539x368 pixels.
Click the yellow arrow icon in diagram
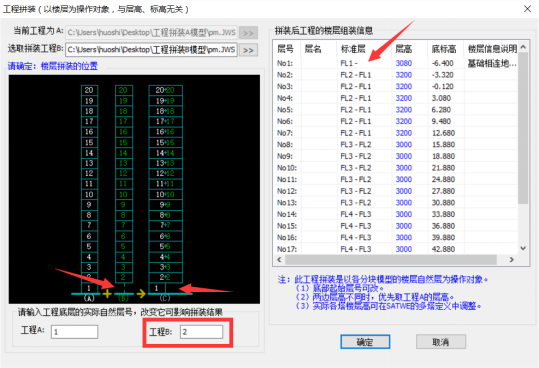pos(141,294)
